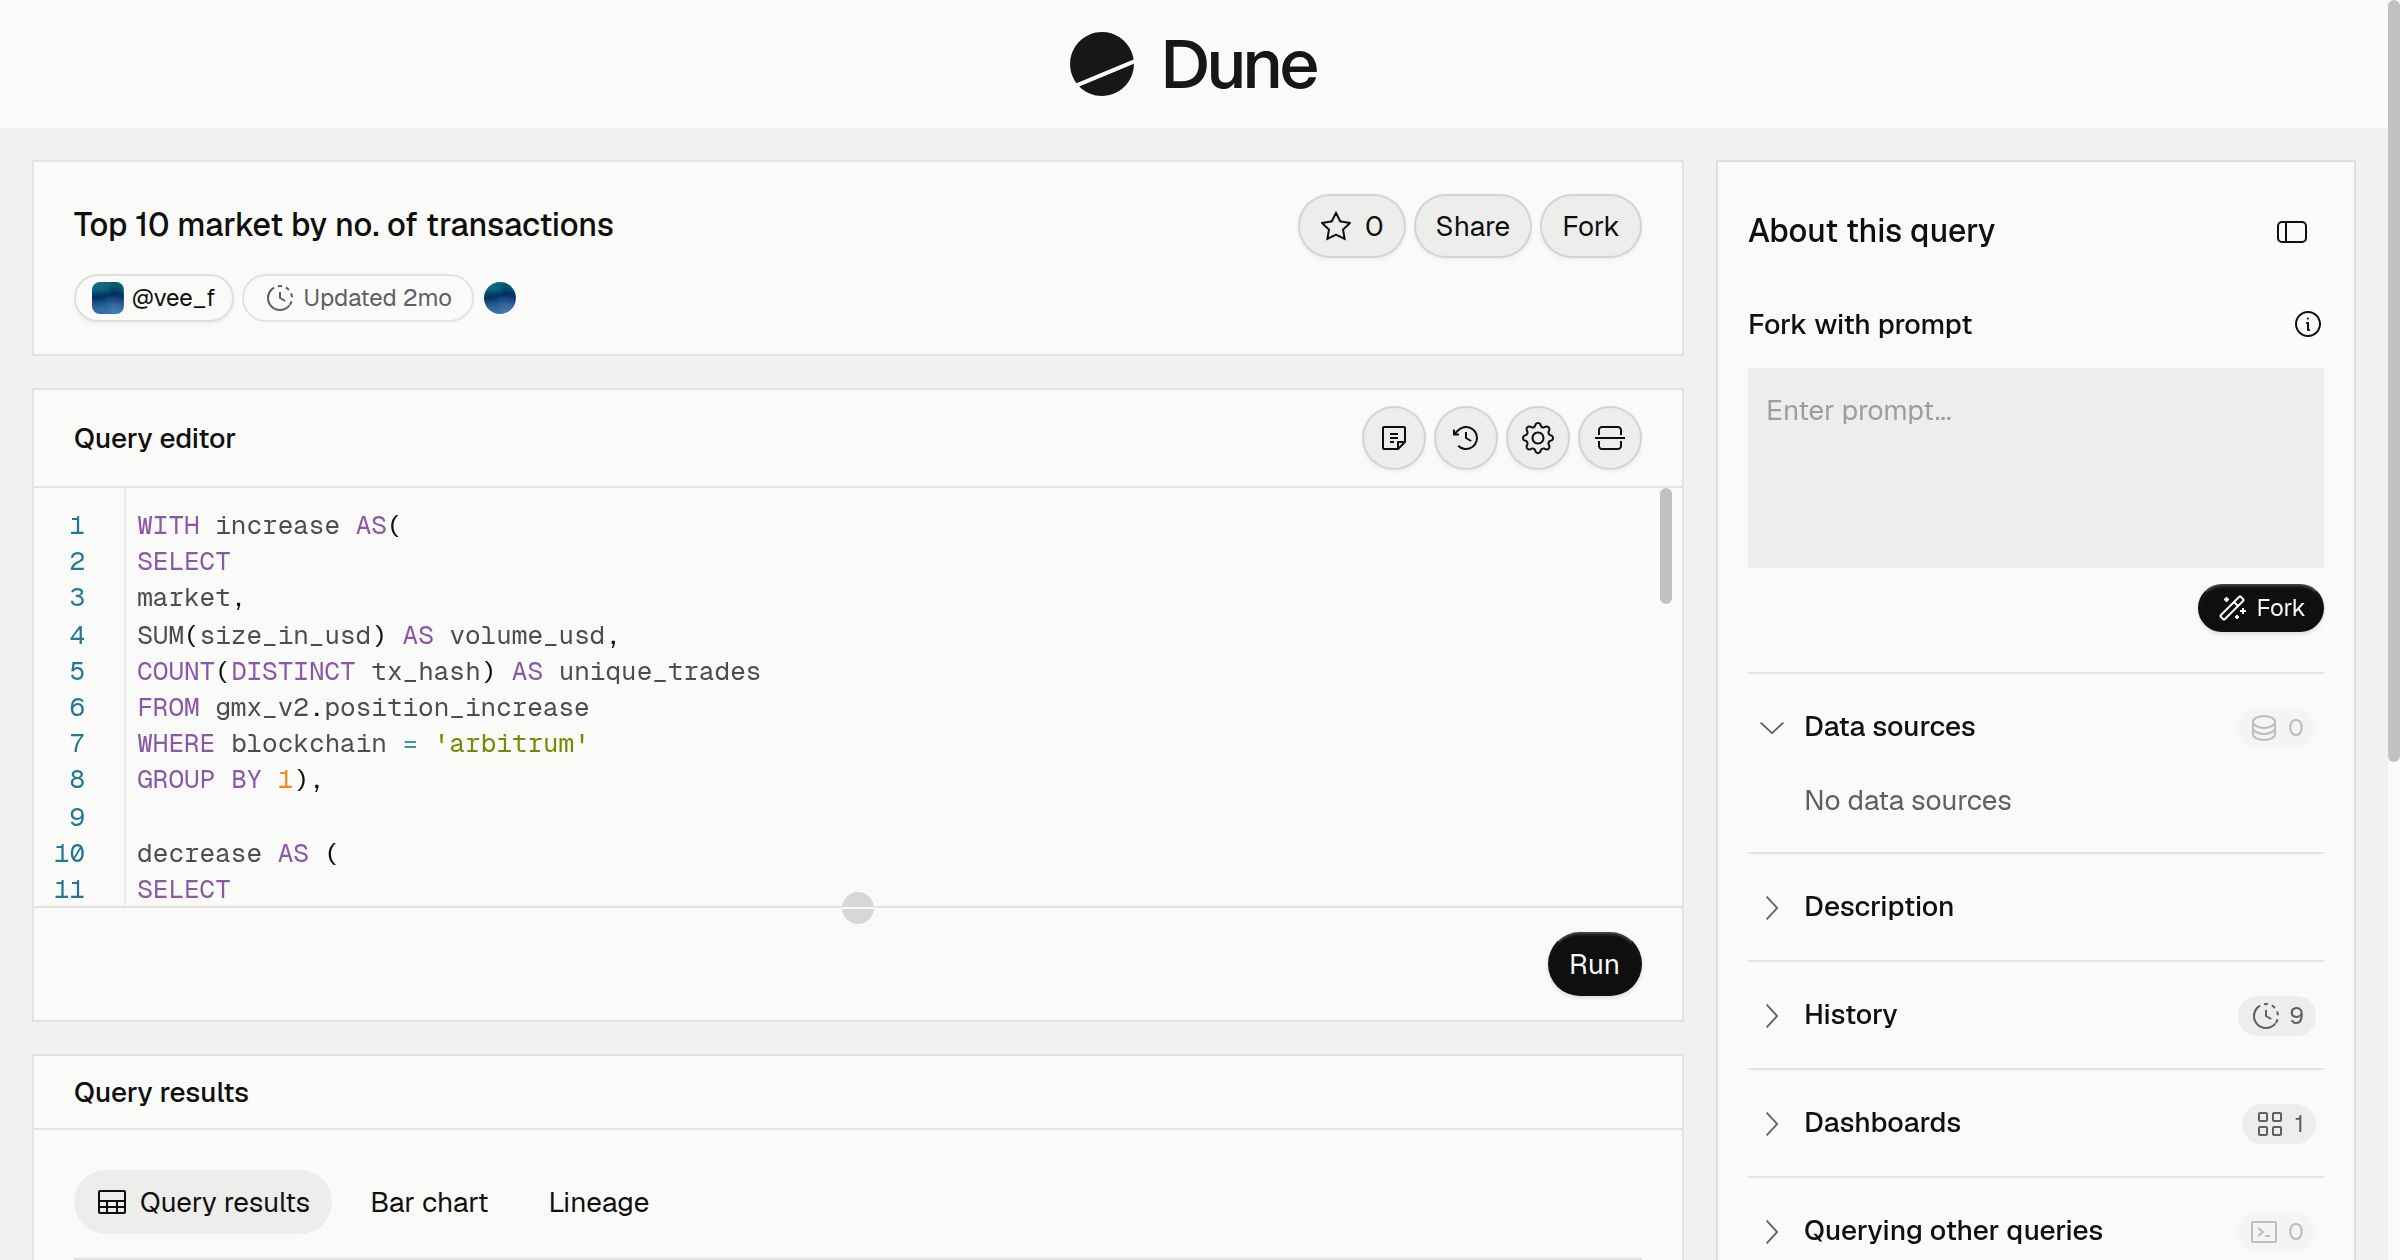Viewport: 2400px width, 1260px height.
Task: Expand the Description section
Action: coord(1771,907)
